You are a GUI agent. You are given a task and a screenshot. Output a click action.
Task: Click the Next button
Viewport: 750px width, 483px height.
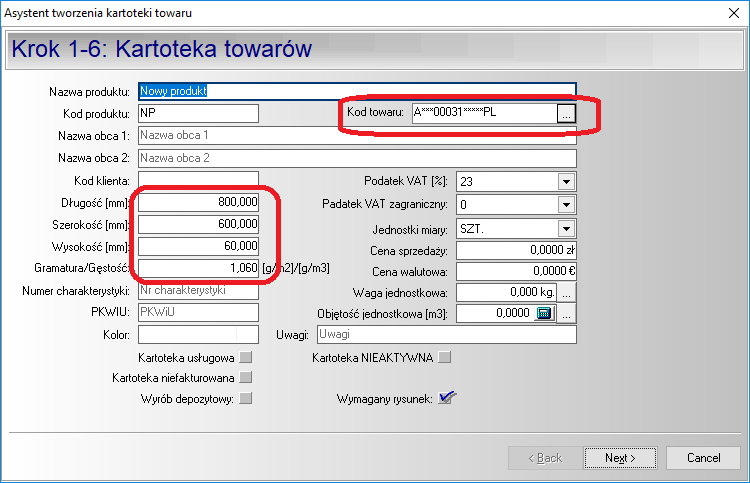pyautogui.click(x=620, y=458)
